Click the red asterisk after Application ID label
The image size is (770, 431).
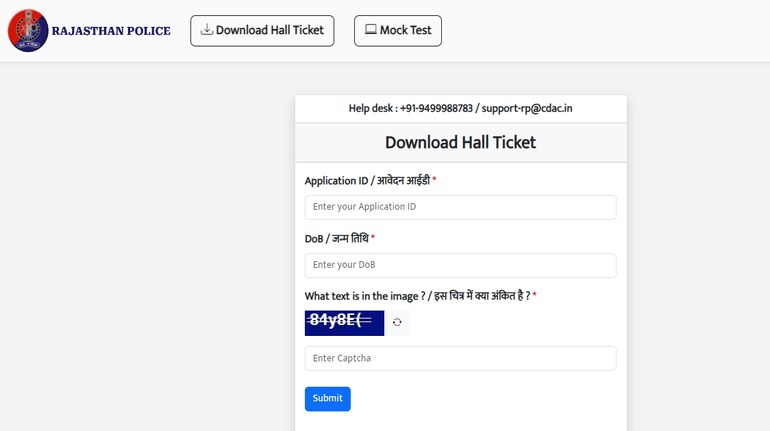434,179
